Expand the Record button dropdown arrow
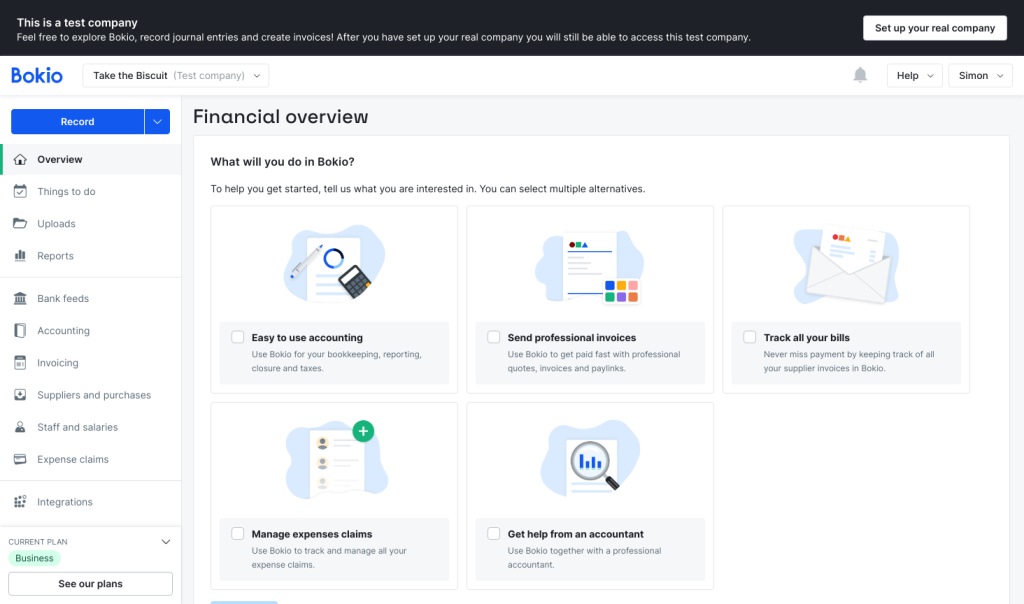 [x=158, y=121]
